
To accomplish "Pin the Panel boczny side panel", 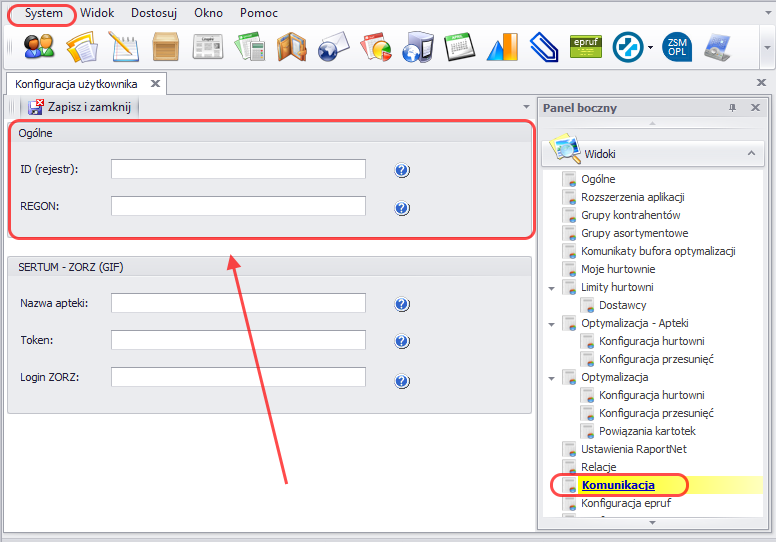I will pos(732,108).
